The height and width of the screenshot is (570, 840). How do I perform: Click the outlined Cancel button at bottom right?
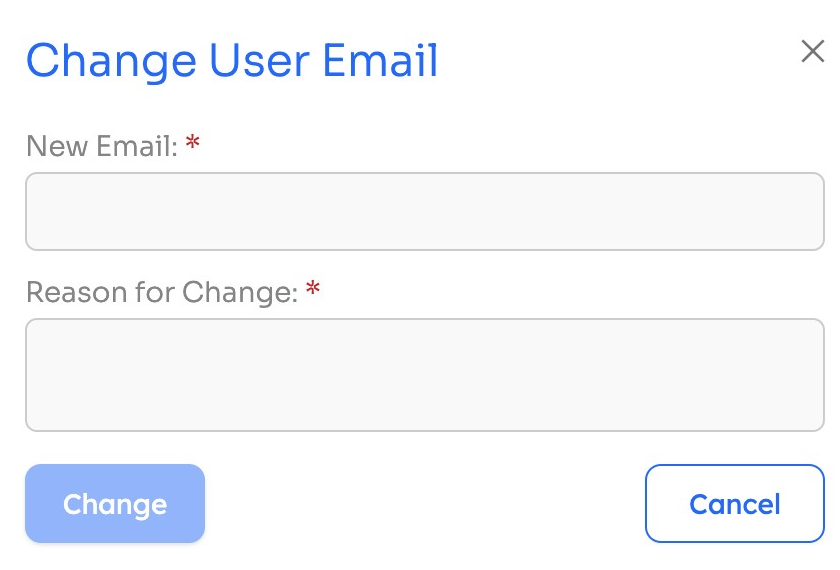click(x=734, y=504)
